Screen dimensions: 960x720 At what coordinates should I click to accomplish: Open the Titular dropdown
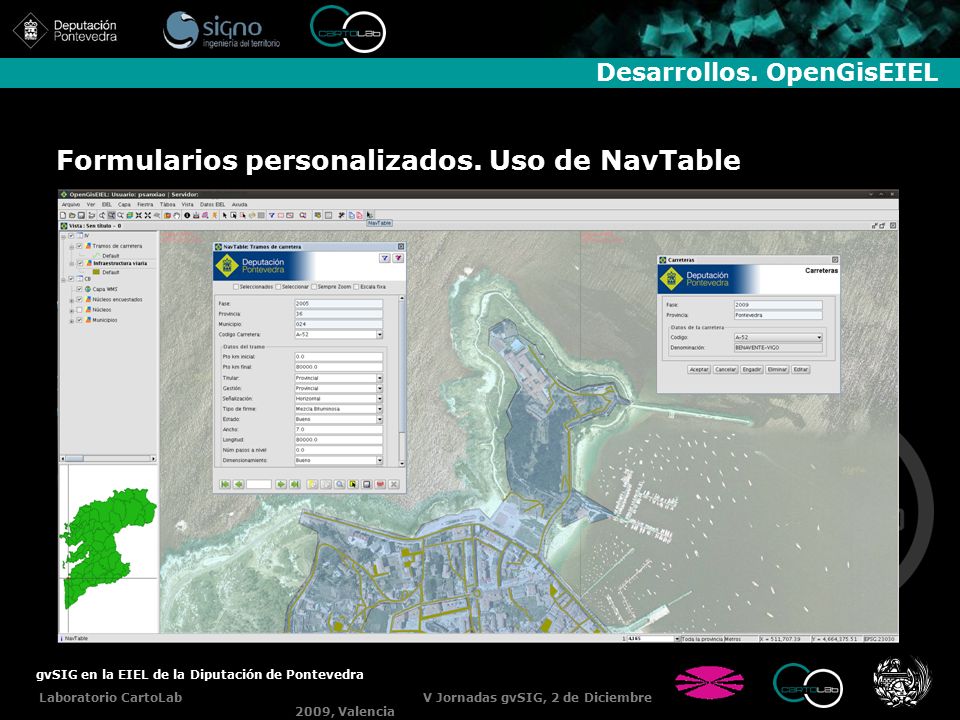click(380, 378)
